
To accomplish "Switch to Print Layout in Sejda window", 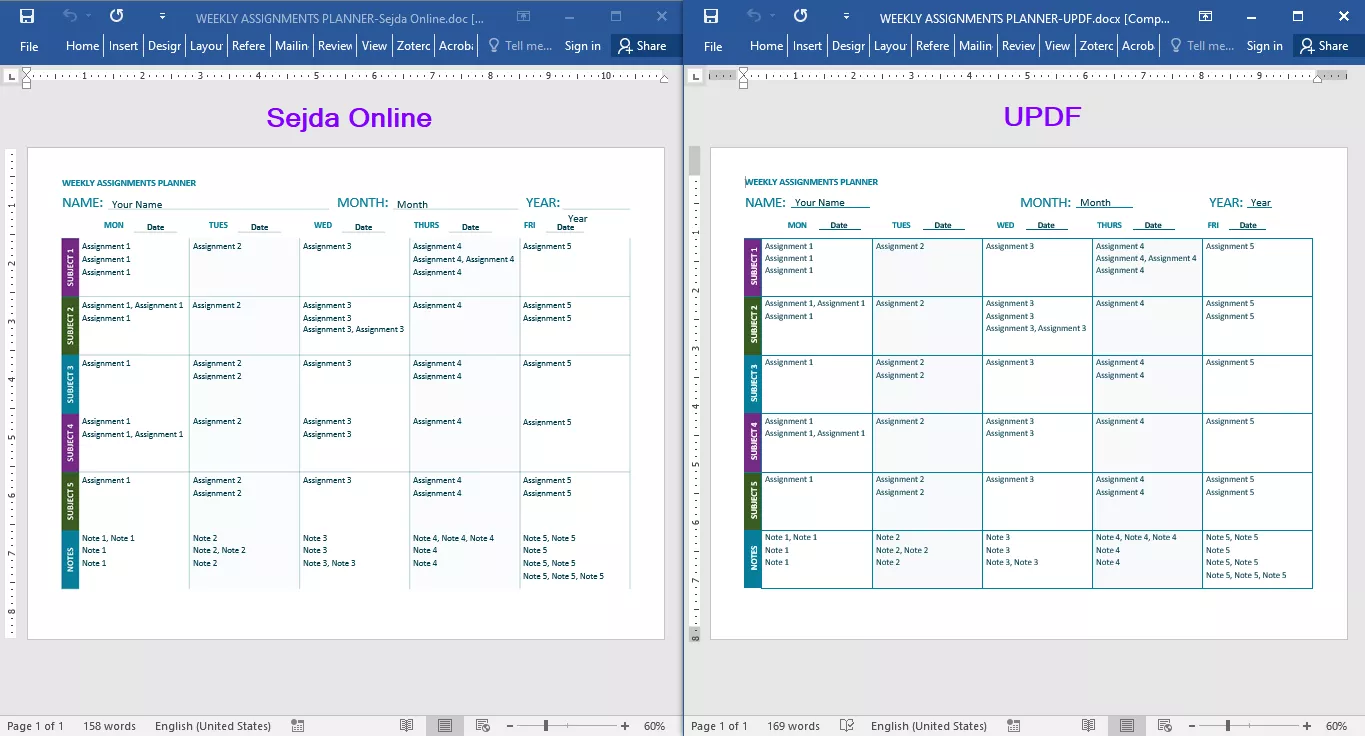I will click(445, 726).
